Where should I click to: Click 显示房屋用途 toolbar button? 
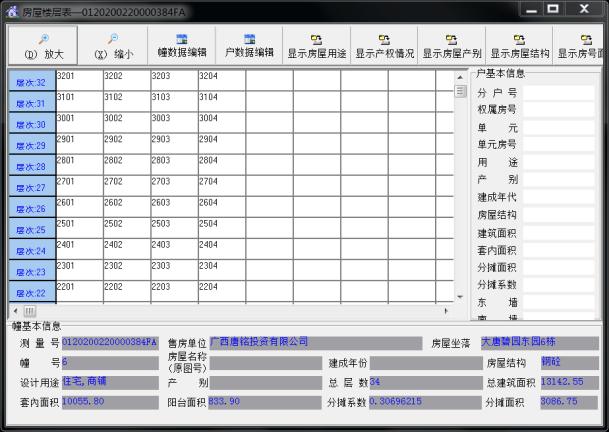tap(317, 45)
